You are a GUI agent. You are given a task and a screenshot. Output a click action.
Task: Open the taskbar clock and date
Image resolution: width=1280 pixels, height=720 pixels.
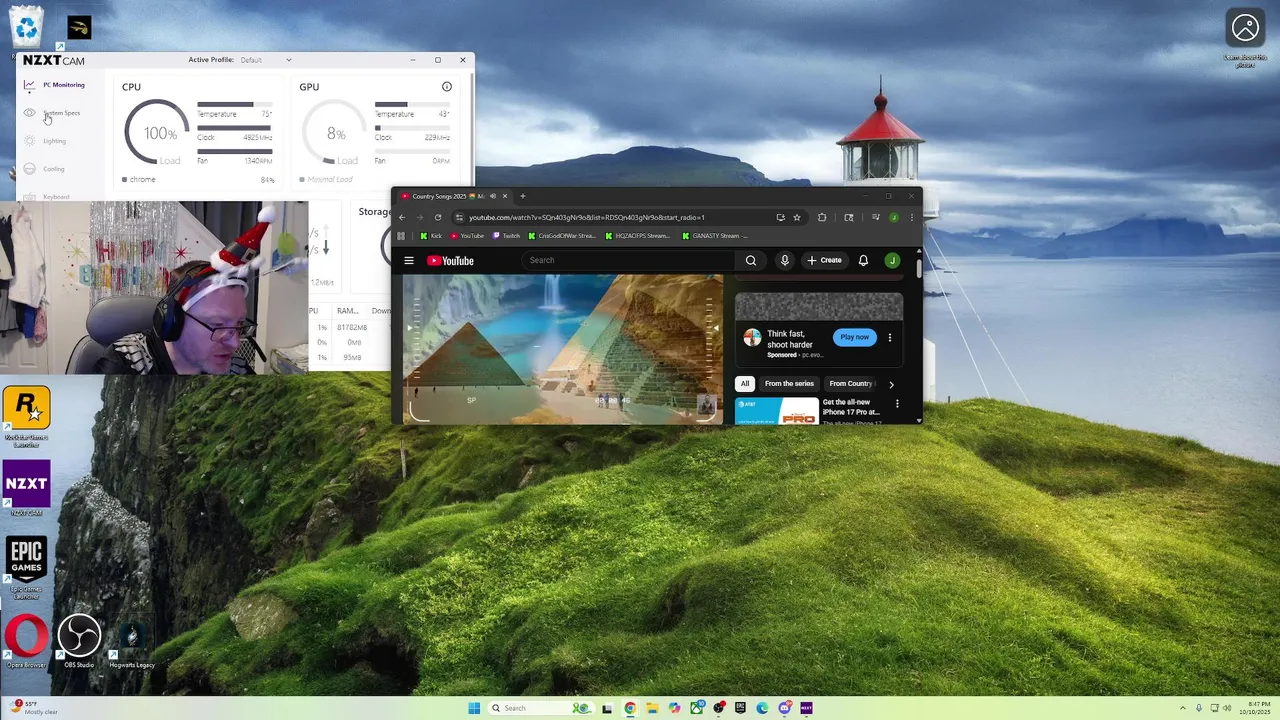(x=1257, y=708)
